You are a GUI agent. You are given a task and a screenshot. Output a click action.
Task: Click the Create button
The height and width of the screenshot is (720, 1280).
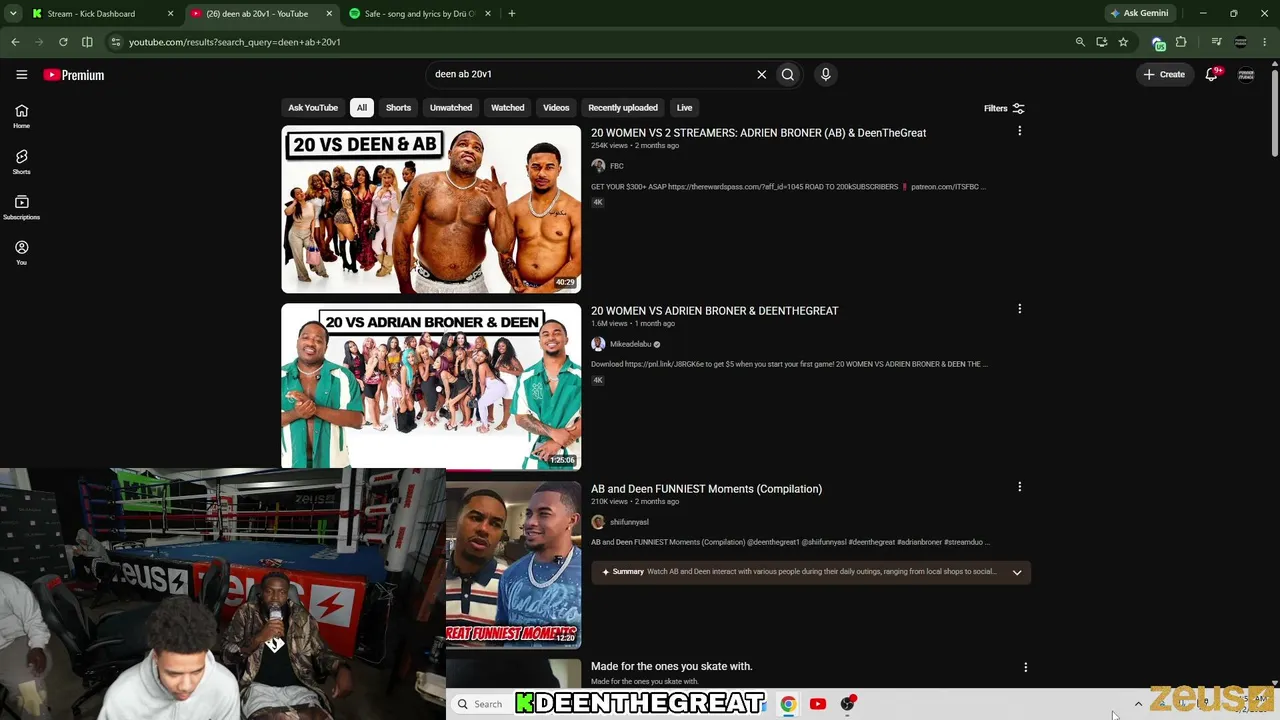click(x=1164, y=74)
